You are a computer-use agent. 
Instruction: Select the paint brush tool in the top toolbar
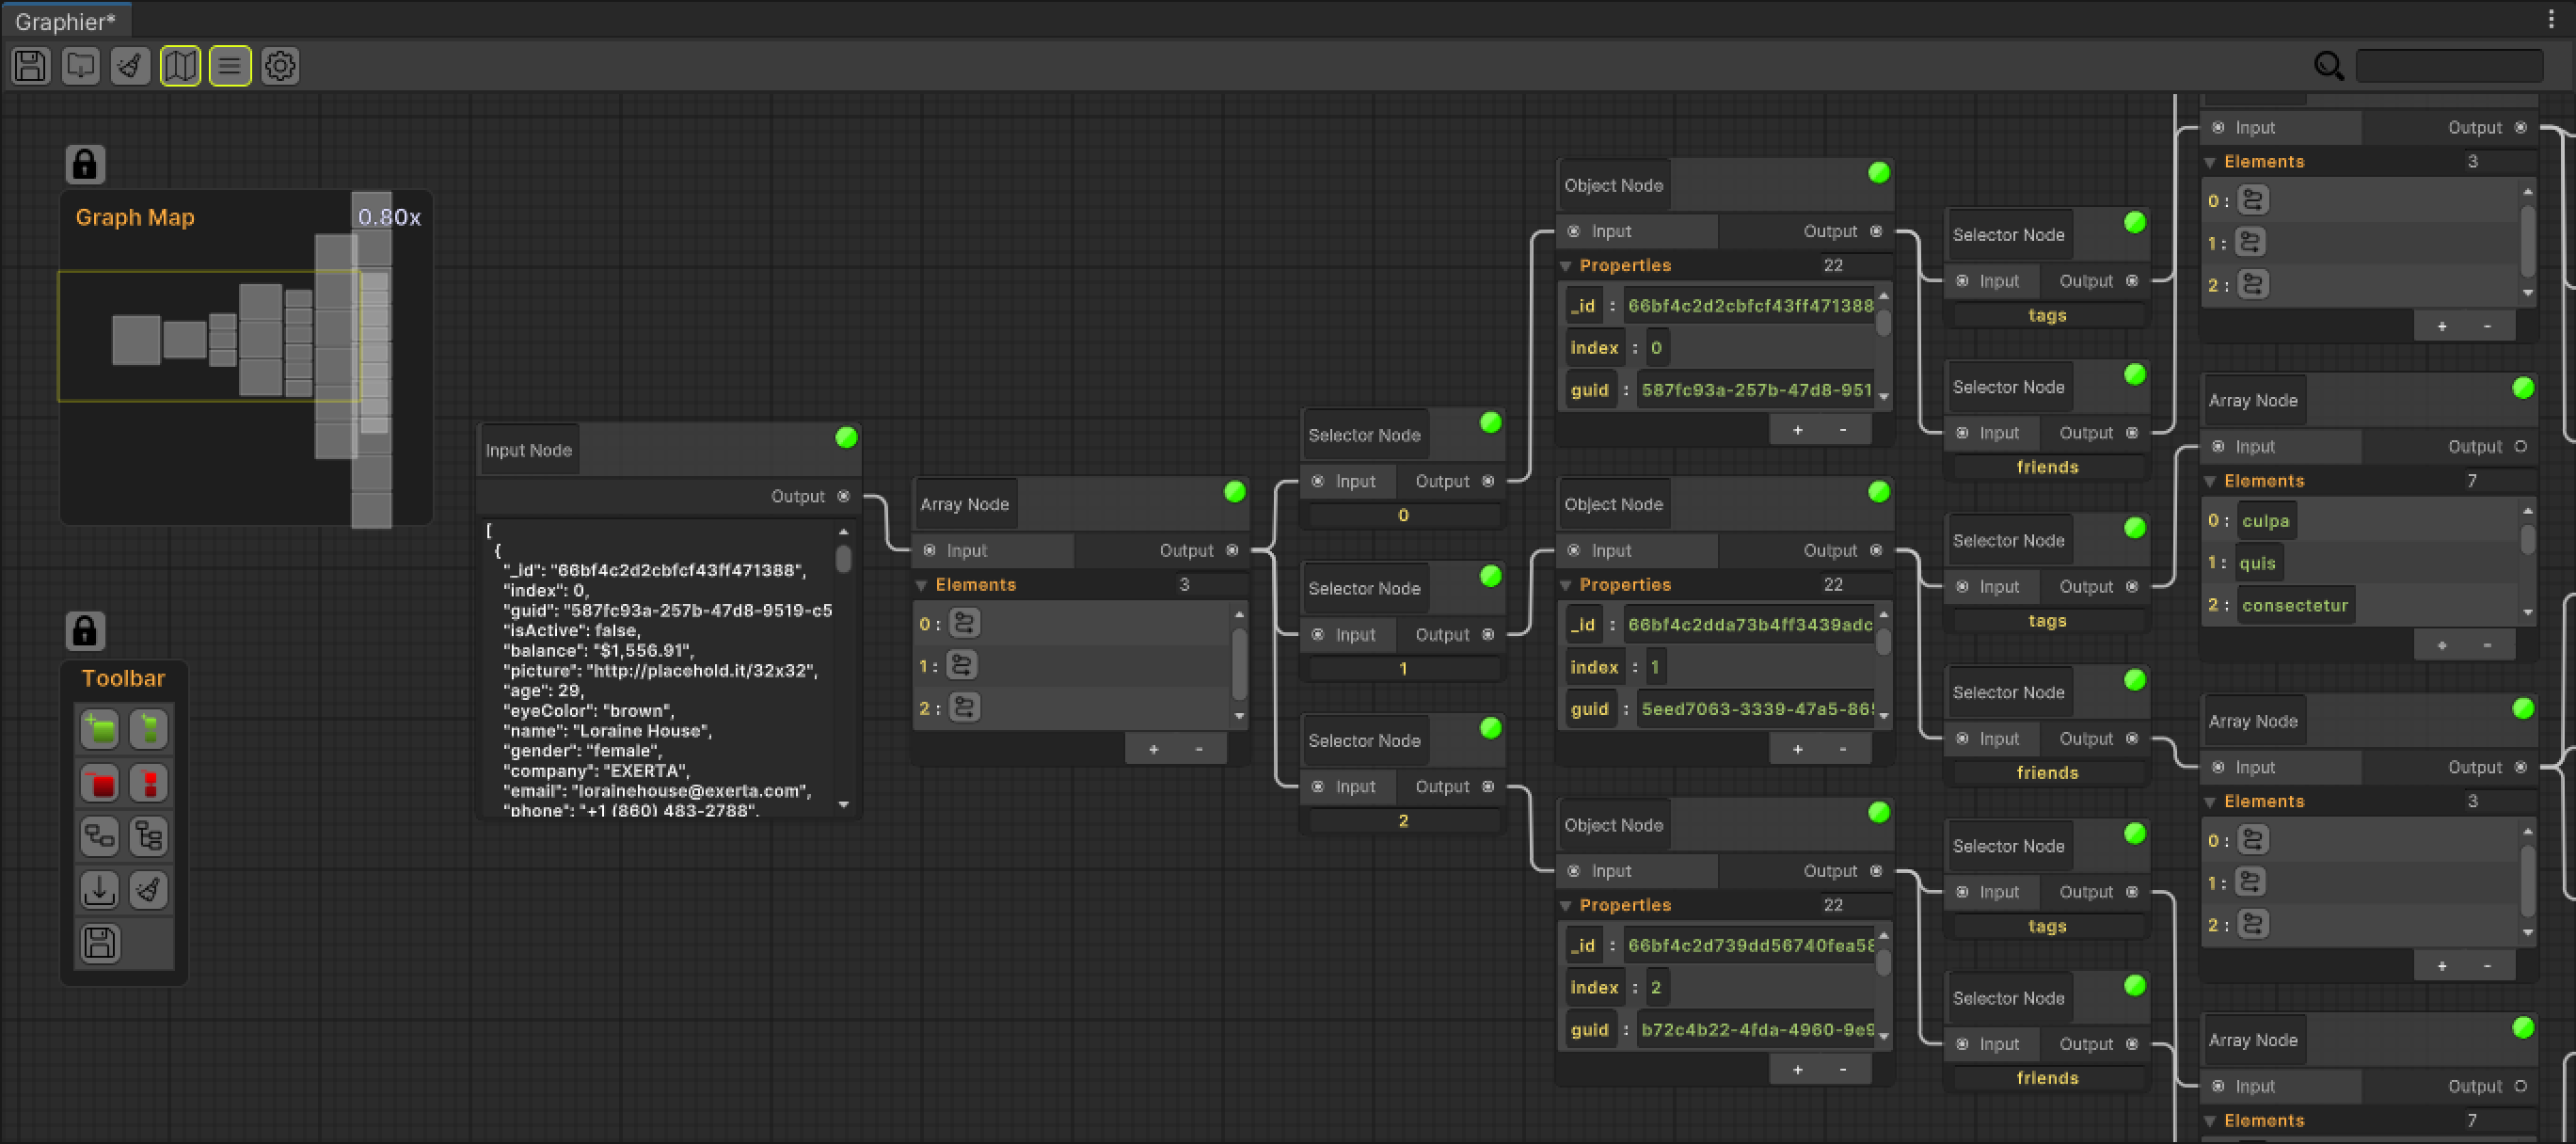(129, 65)
